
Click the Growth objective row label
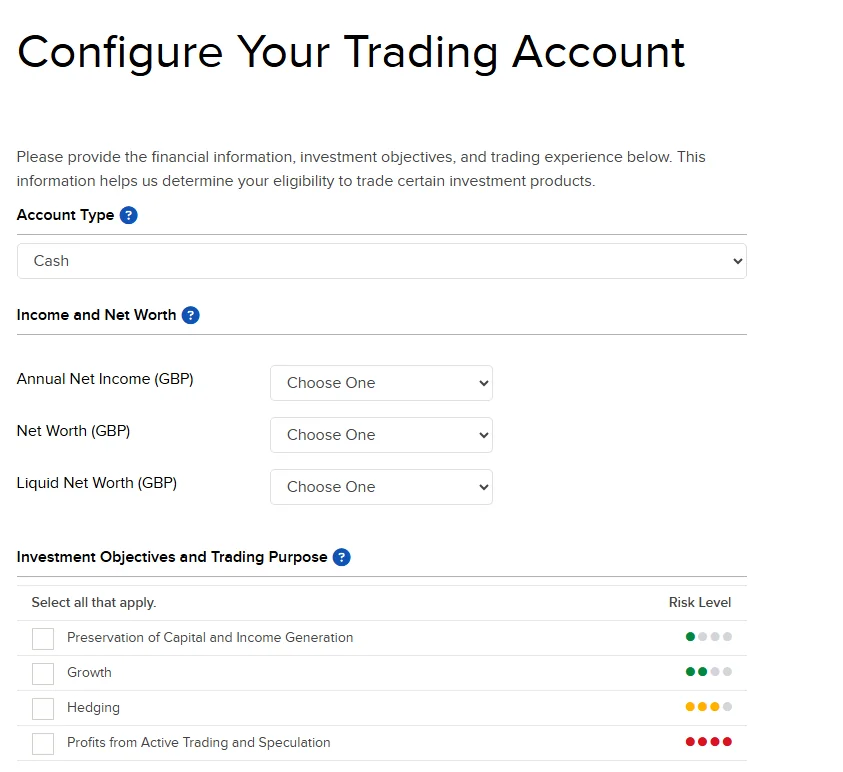point(90,673)
